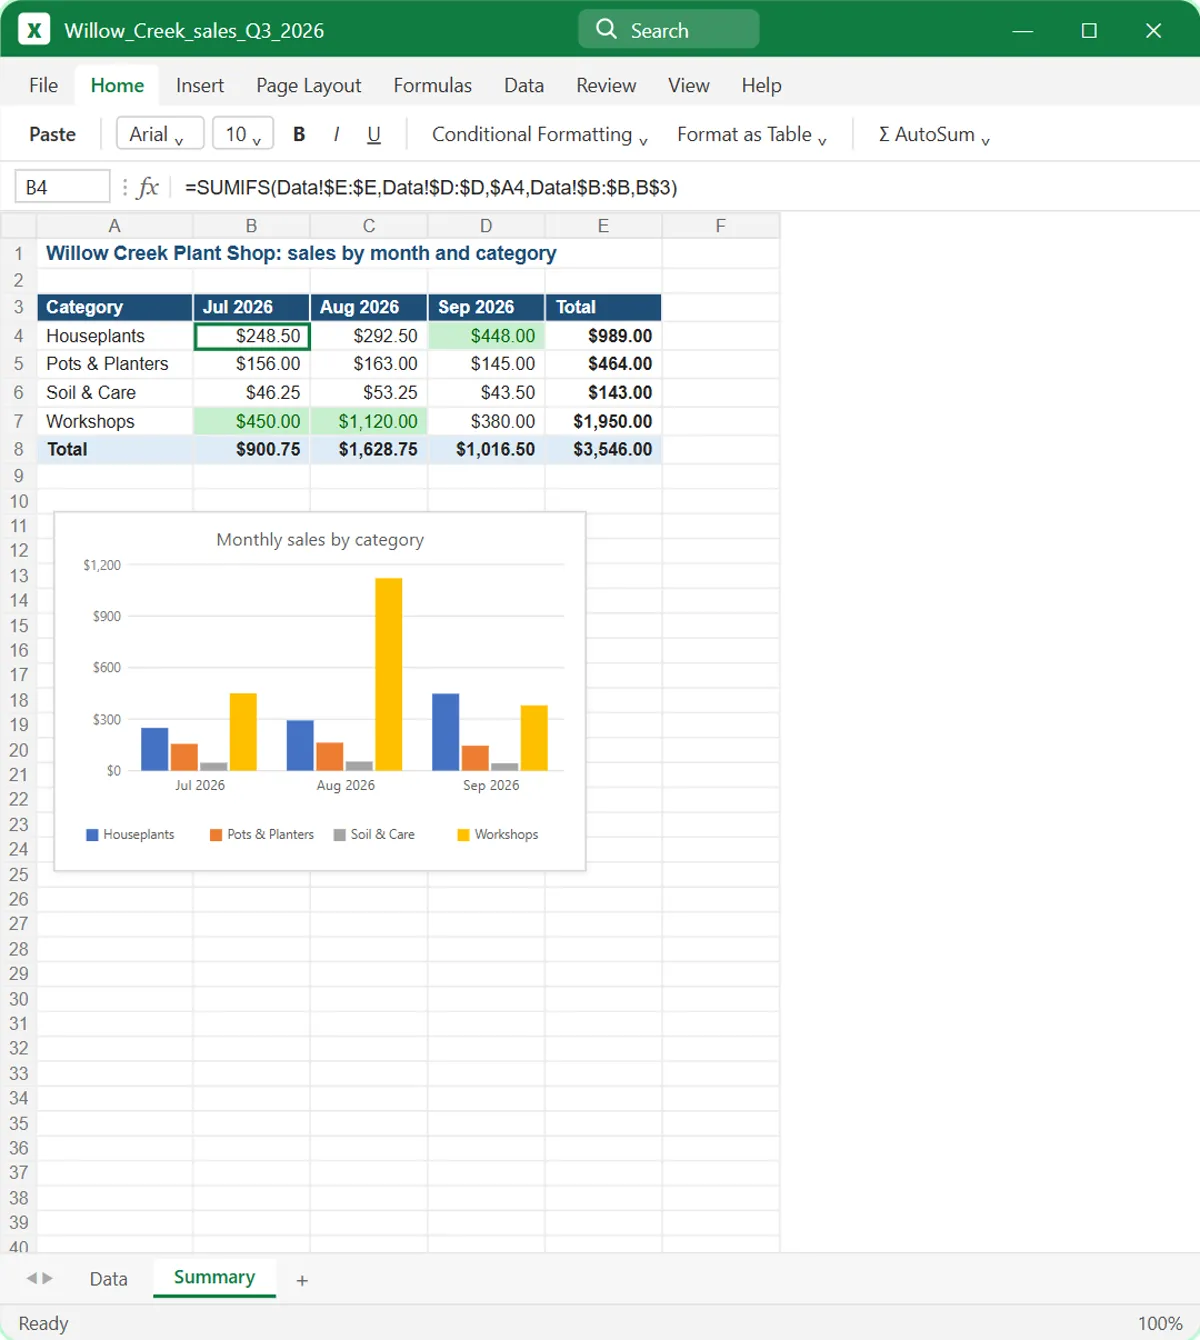
Task: Open the View tab
Action: (689, 85)
